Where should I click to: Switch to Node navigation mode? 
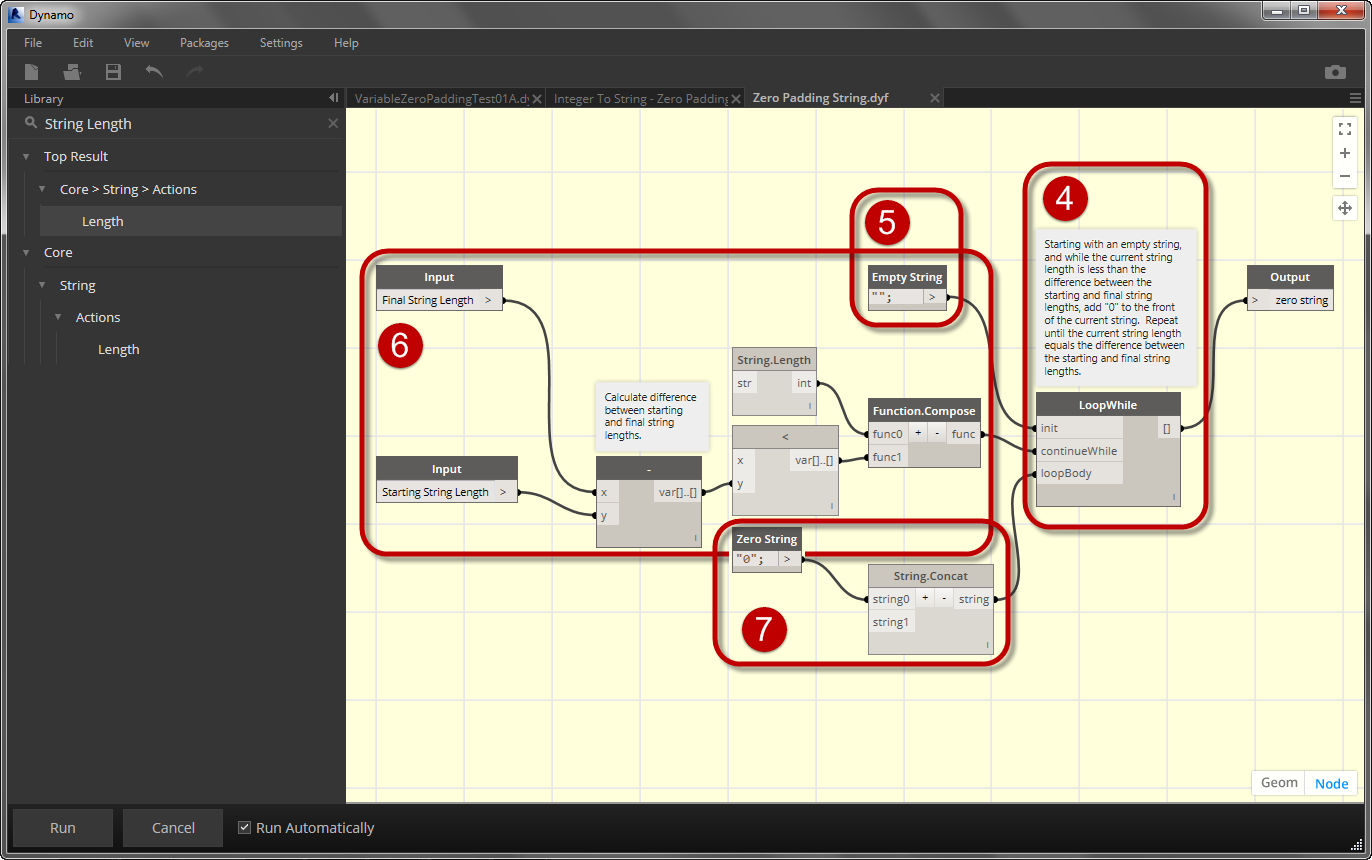1331,783
